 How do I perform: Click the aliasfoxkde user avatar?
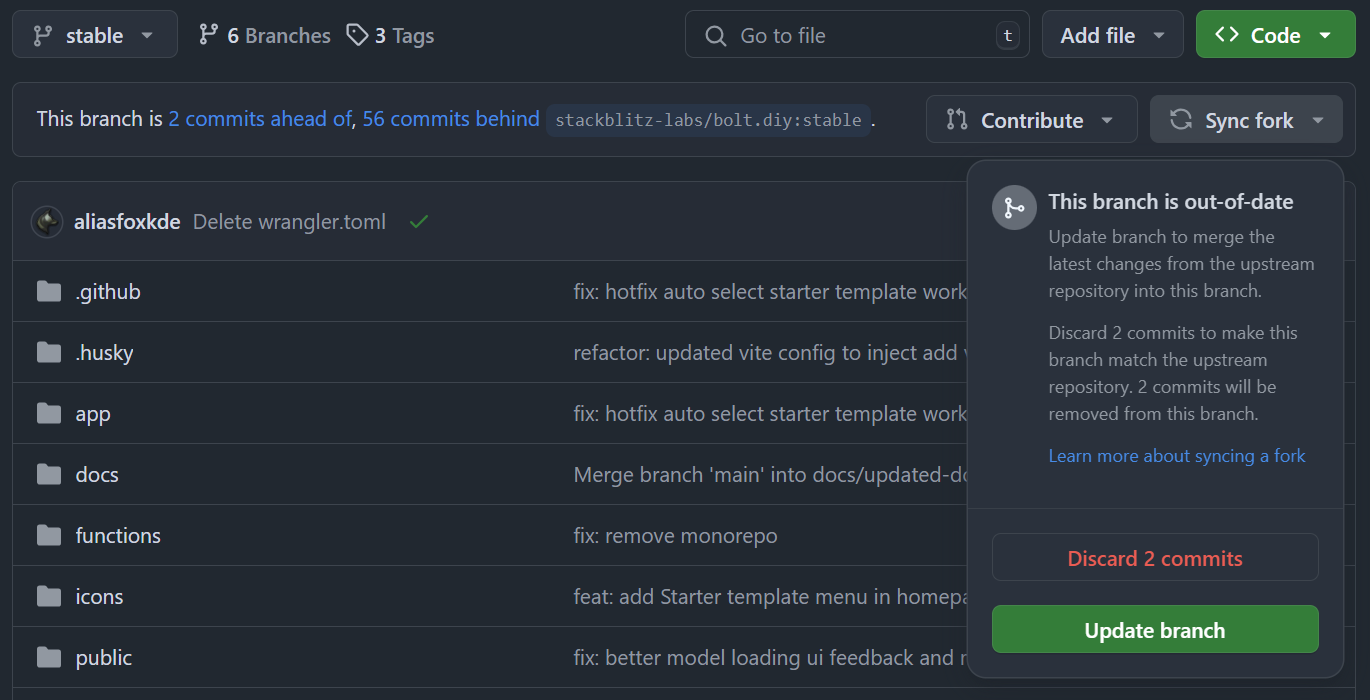point(47,222)
